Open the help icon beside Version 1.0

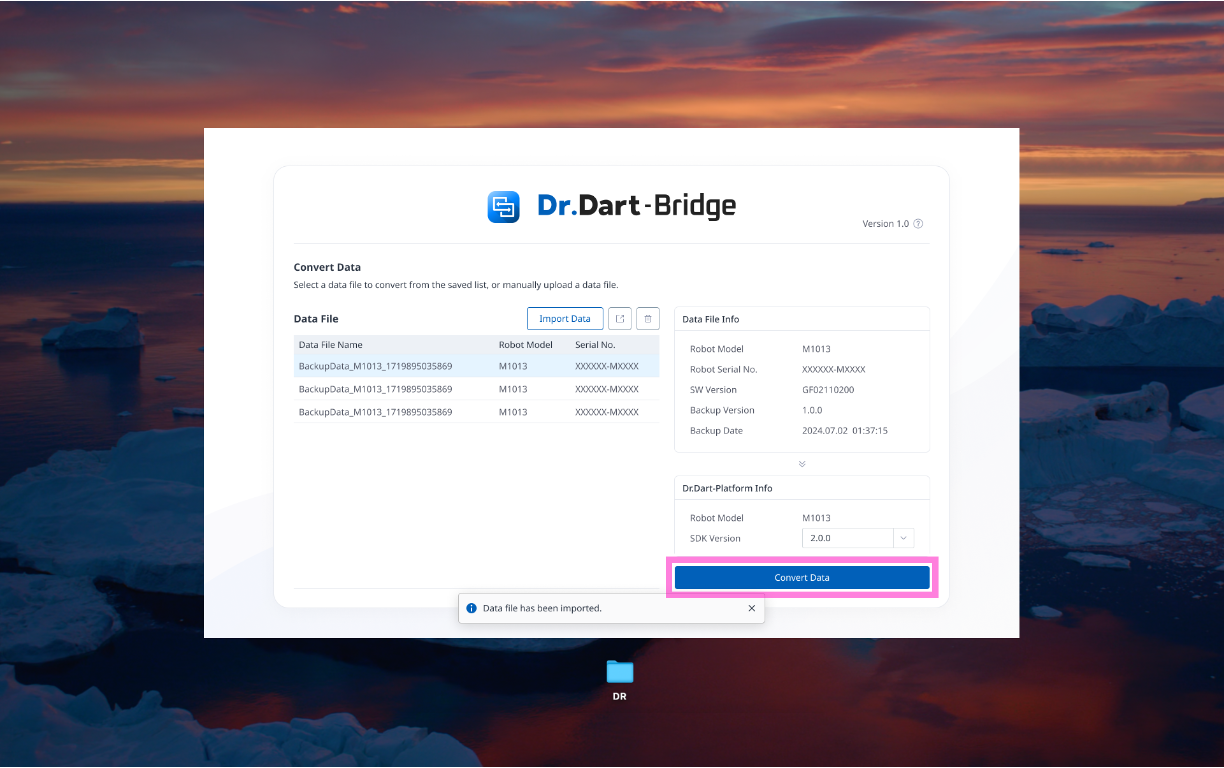click(918, 224)
